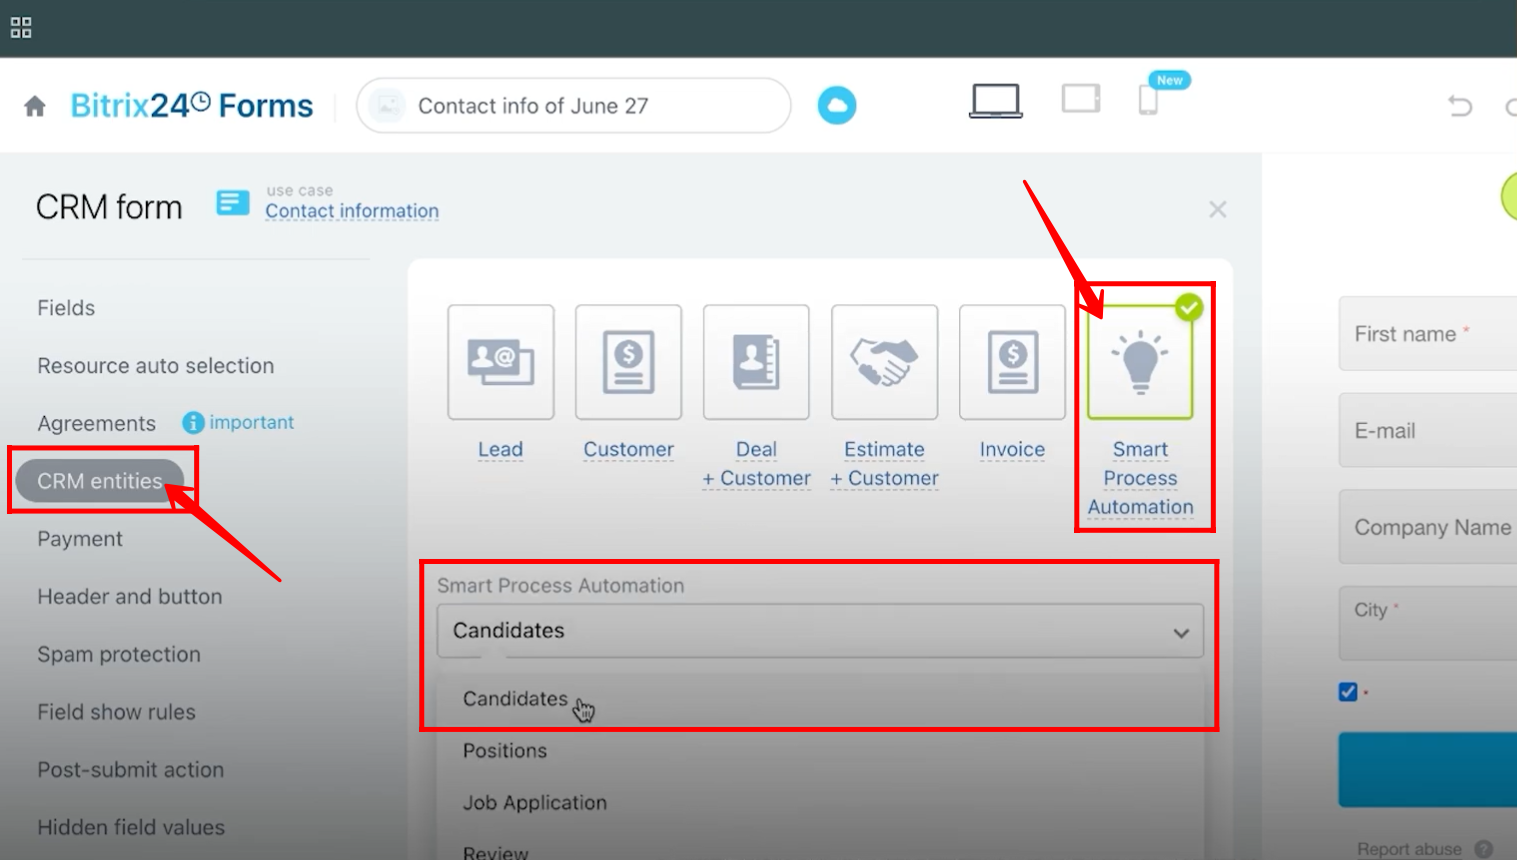Screen dimensions: 1517x860
Task: Click the Bitrix24 Forms logo
Action: (x=191, y=105)
